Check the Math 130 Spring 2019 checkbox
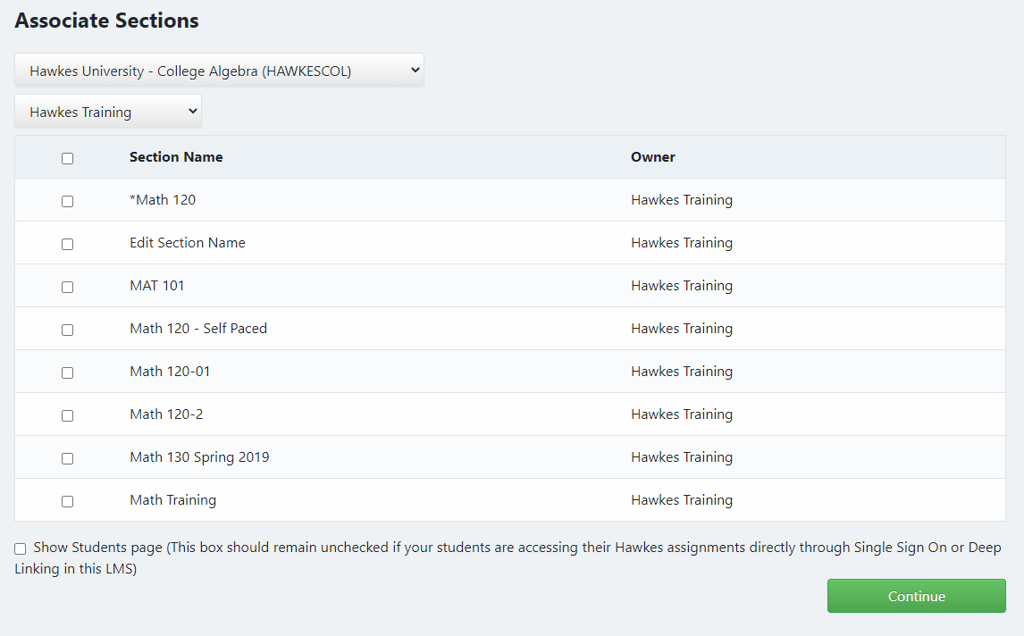This screenshot has width=1024, height=636. (x=67, y=459)
